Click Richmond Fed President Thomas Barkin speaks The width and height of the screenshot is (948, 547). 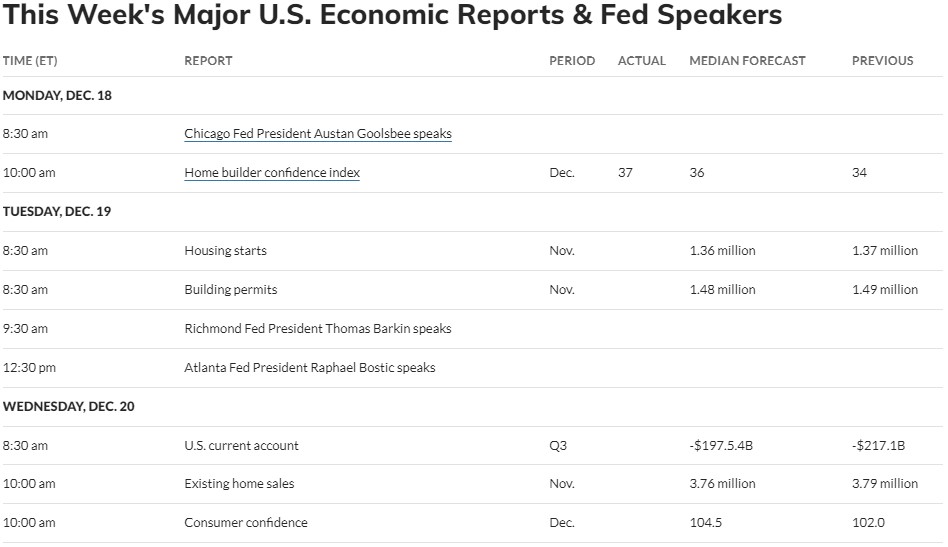[x=318, y=329]
